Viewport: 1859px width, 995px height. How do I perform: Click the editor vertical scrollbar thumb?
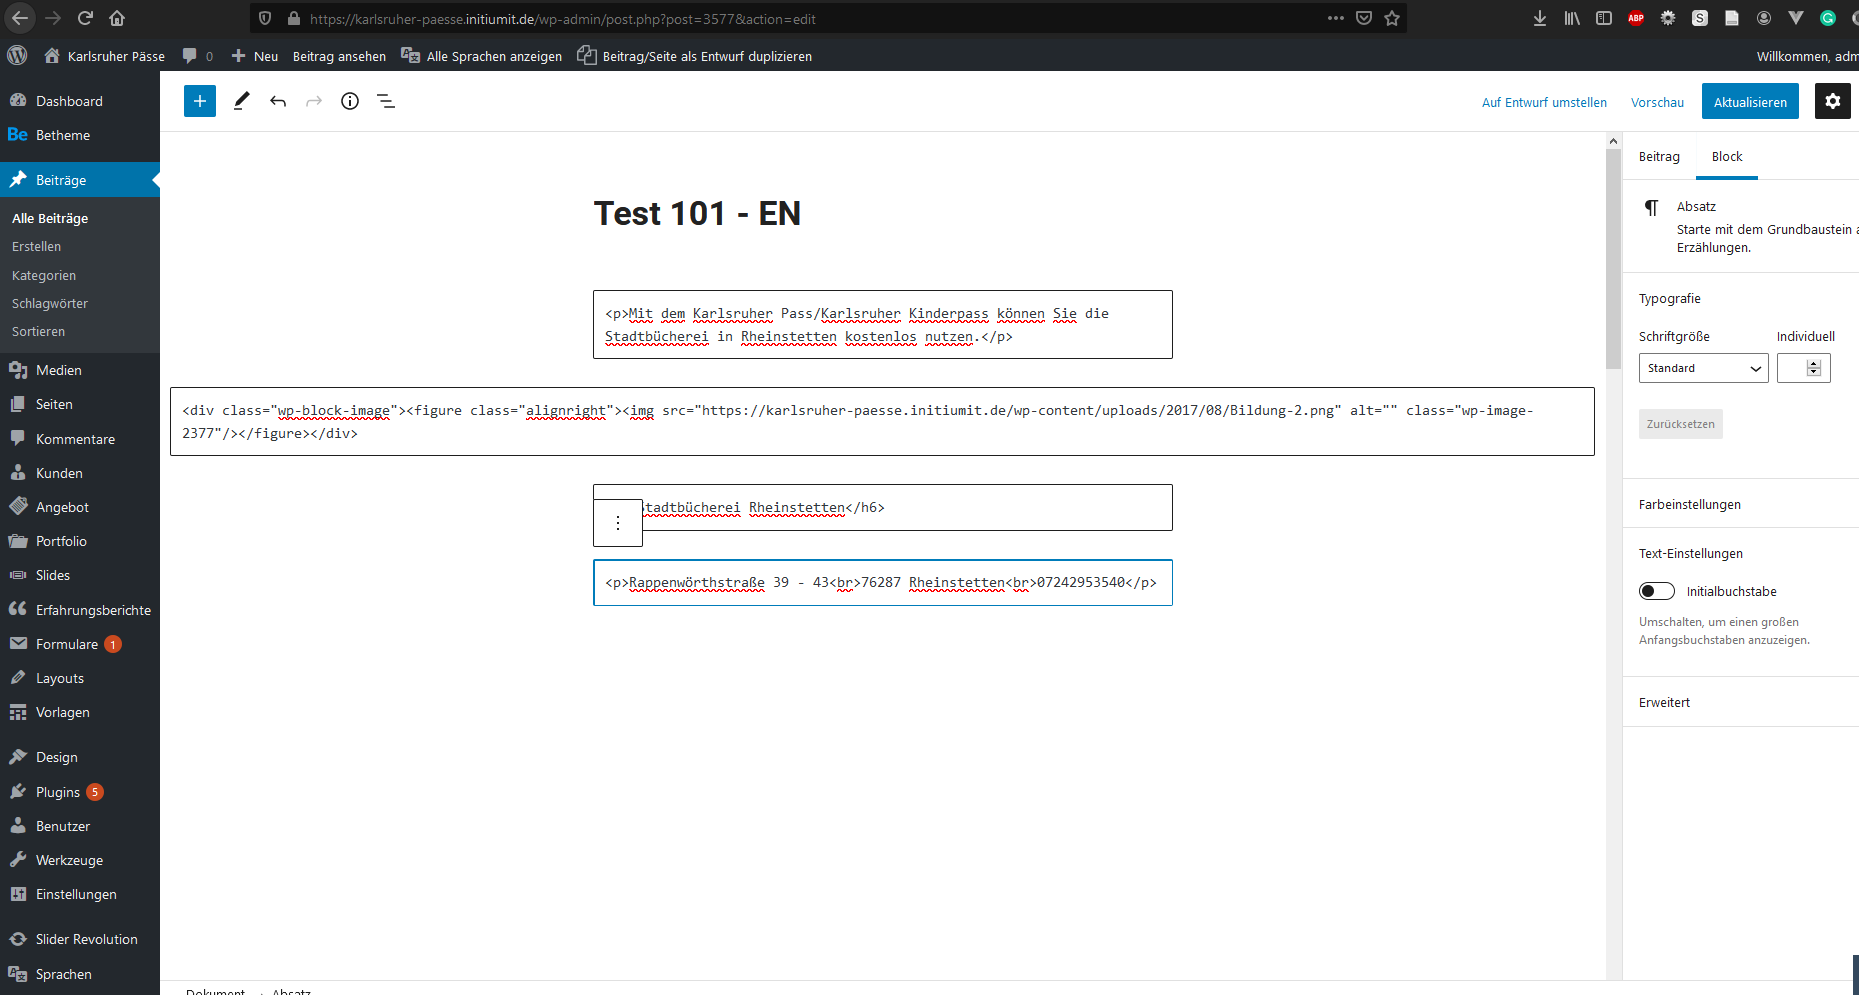pos(1613,259)
